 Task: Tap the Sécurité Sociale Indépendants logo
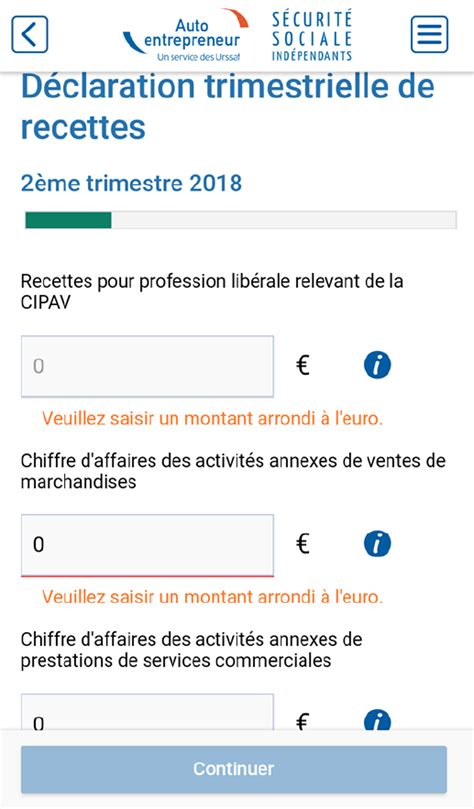click(x=312, y=36)
